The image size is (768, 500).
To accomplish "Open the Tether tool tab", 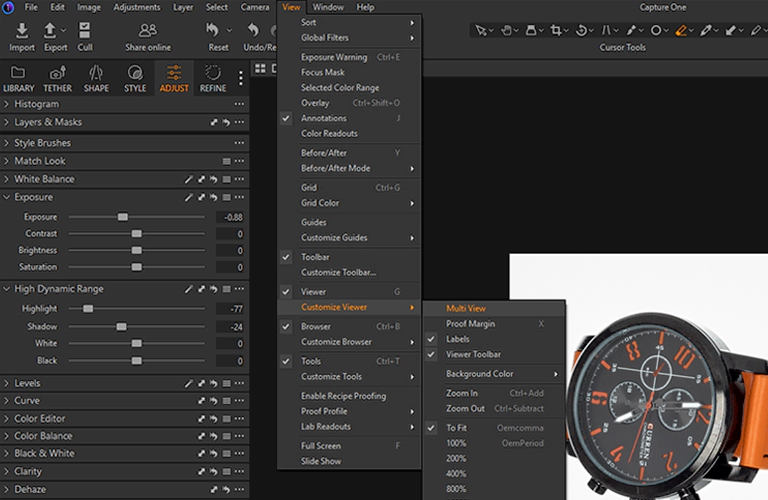I will point(57,75).
